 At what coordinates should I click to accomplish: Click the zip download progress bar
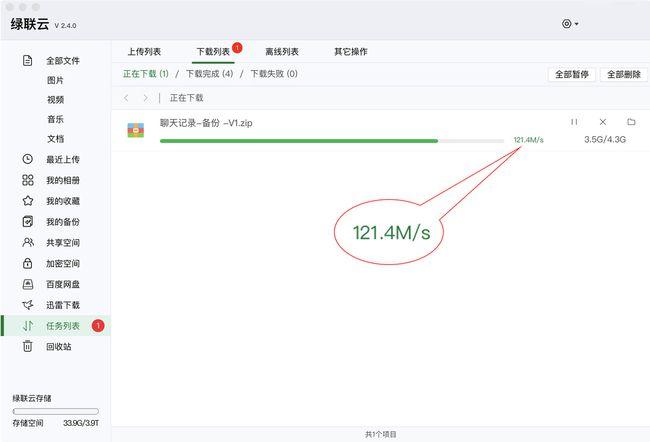332,141
